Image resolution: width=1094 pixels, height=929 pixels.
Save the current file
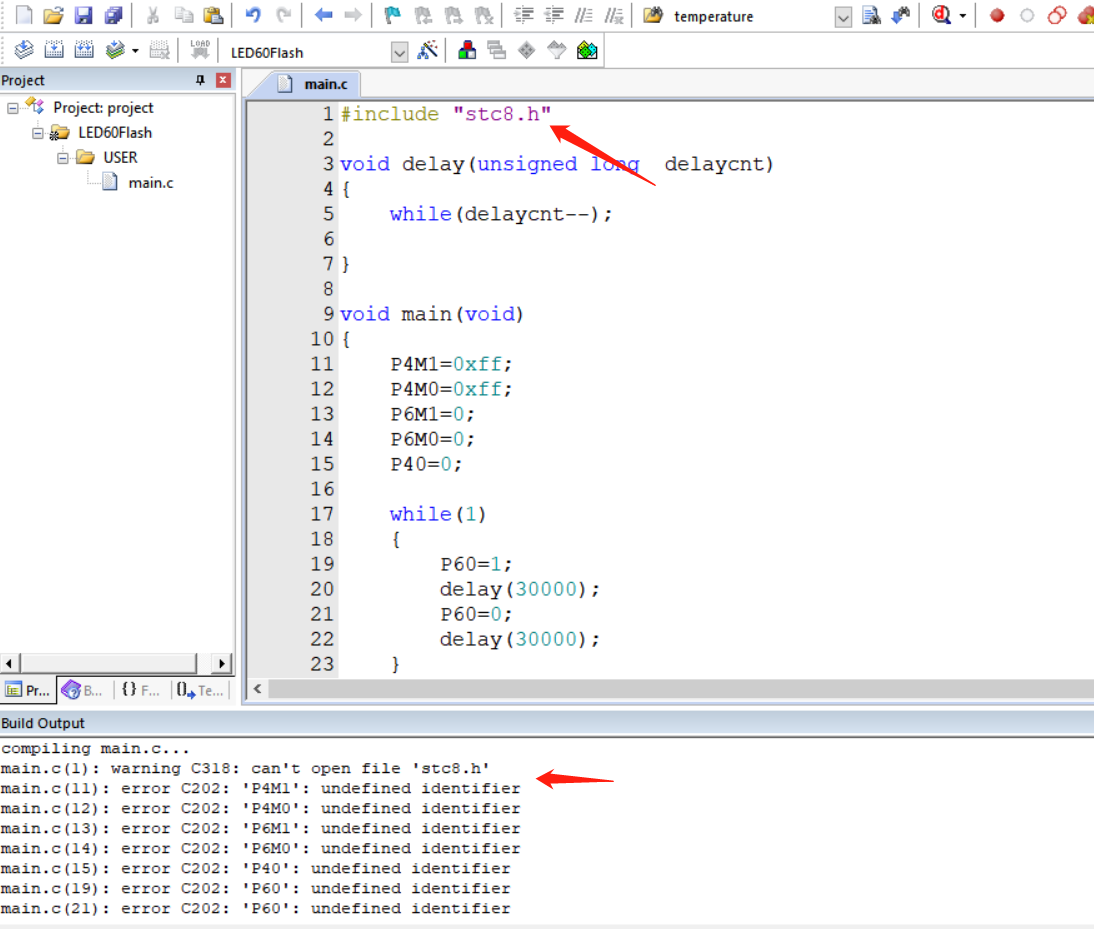(x=83, y=15)
